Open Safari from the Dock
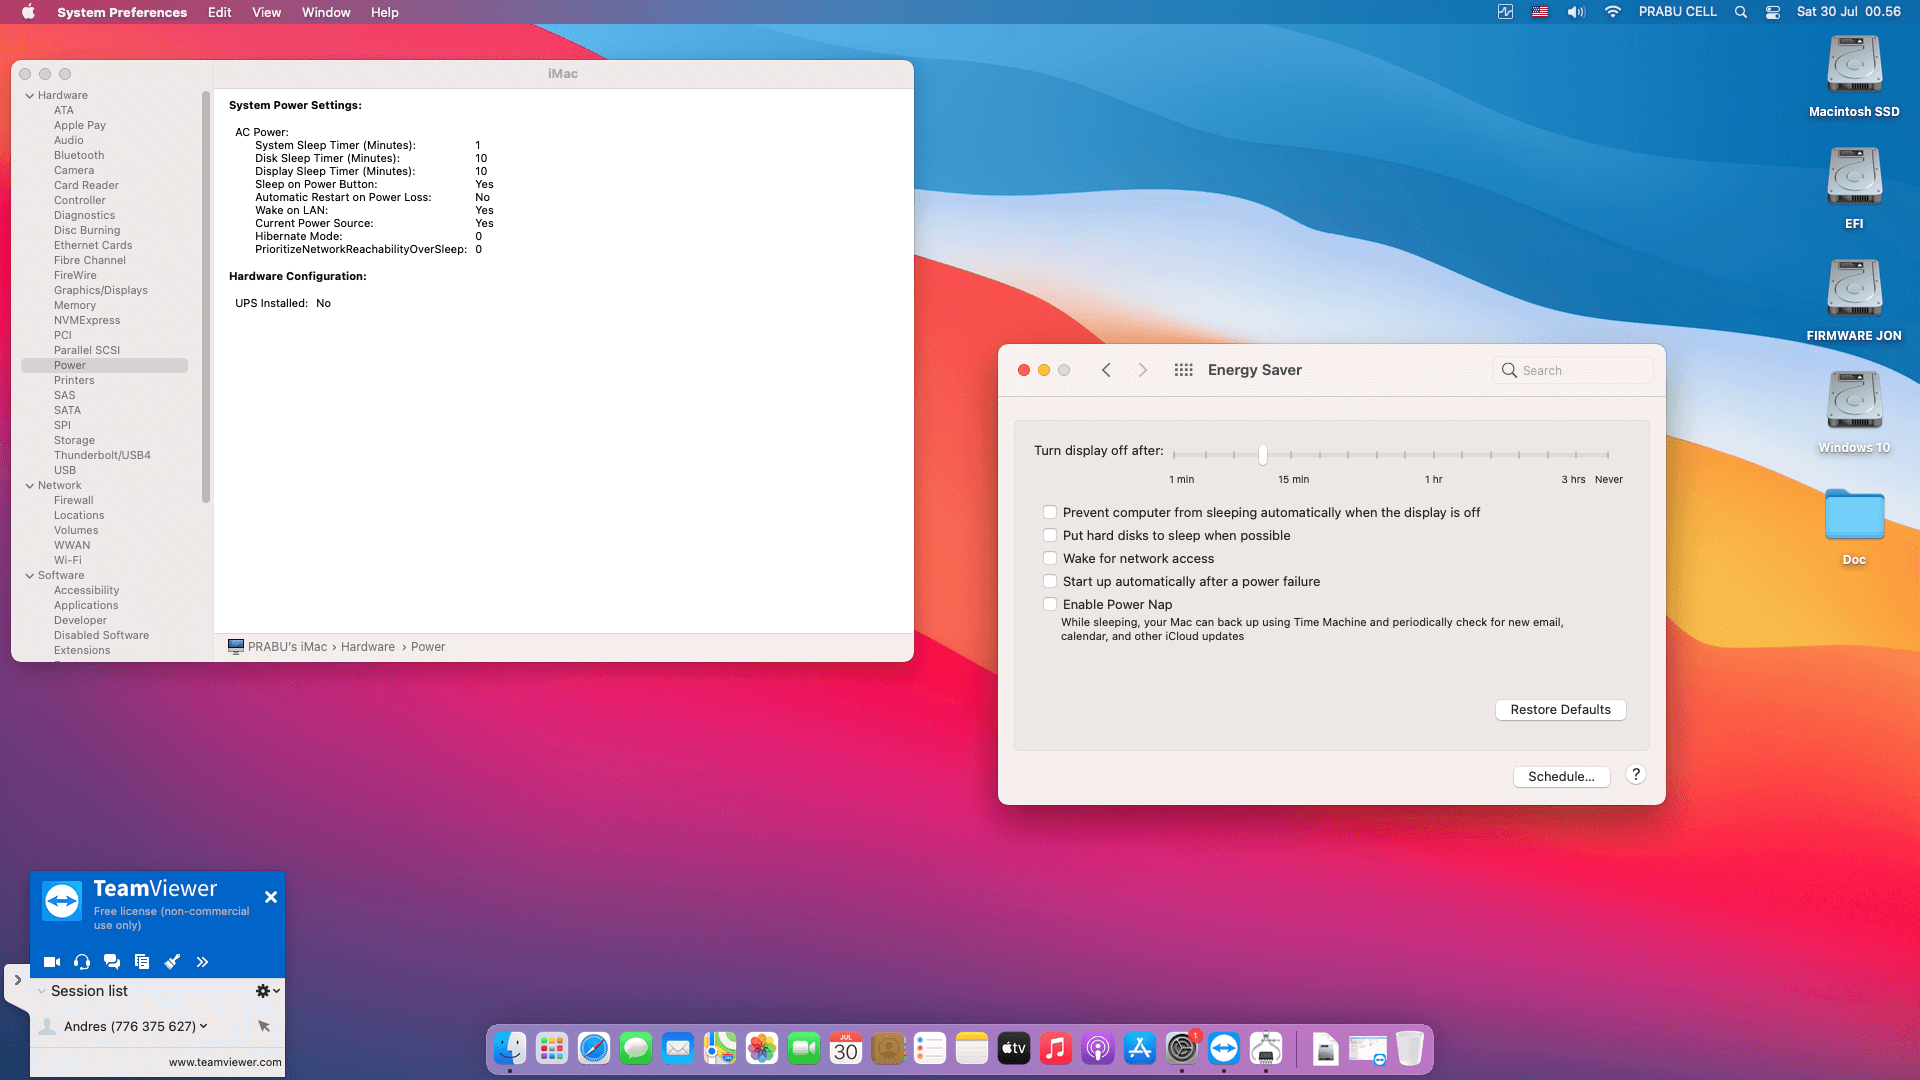Viewport: 1920px width, 1080px height. 594,1048
